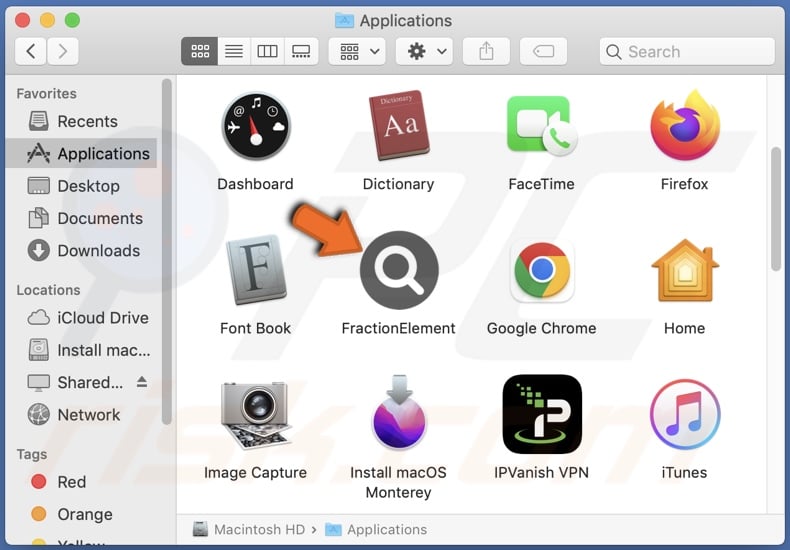Open Desktop in the sidebar
Viewport: 790px width, 550px height.
click(83, 186)
